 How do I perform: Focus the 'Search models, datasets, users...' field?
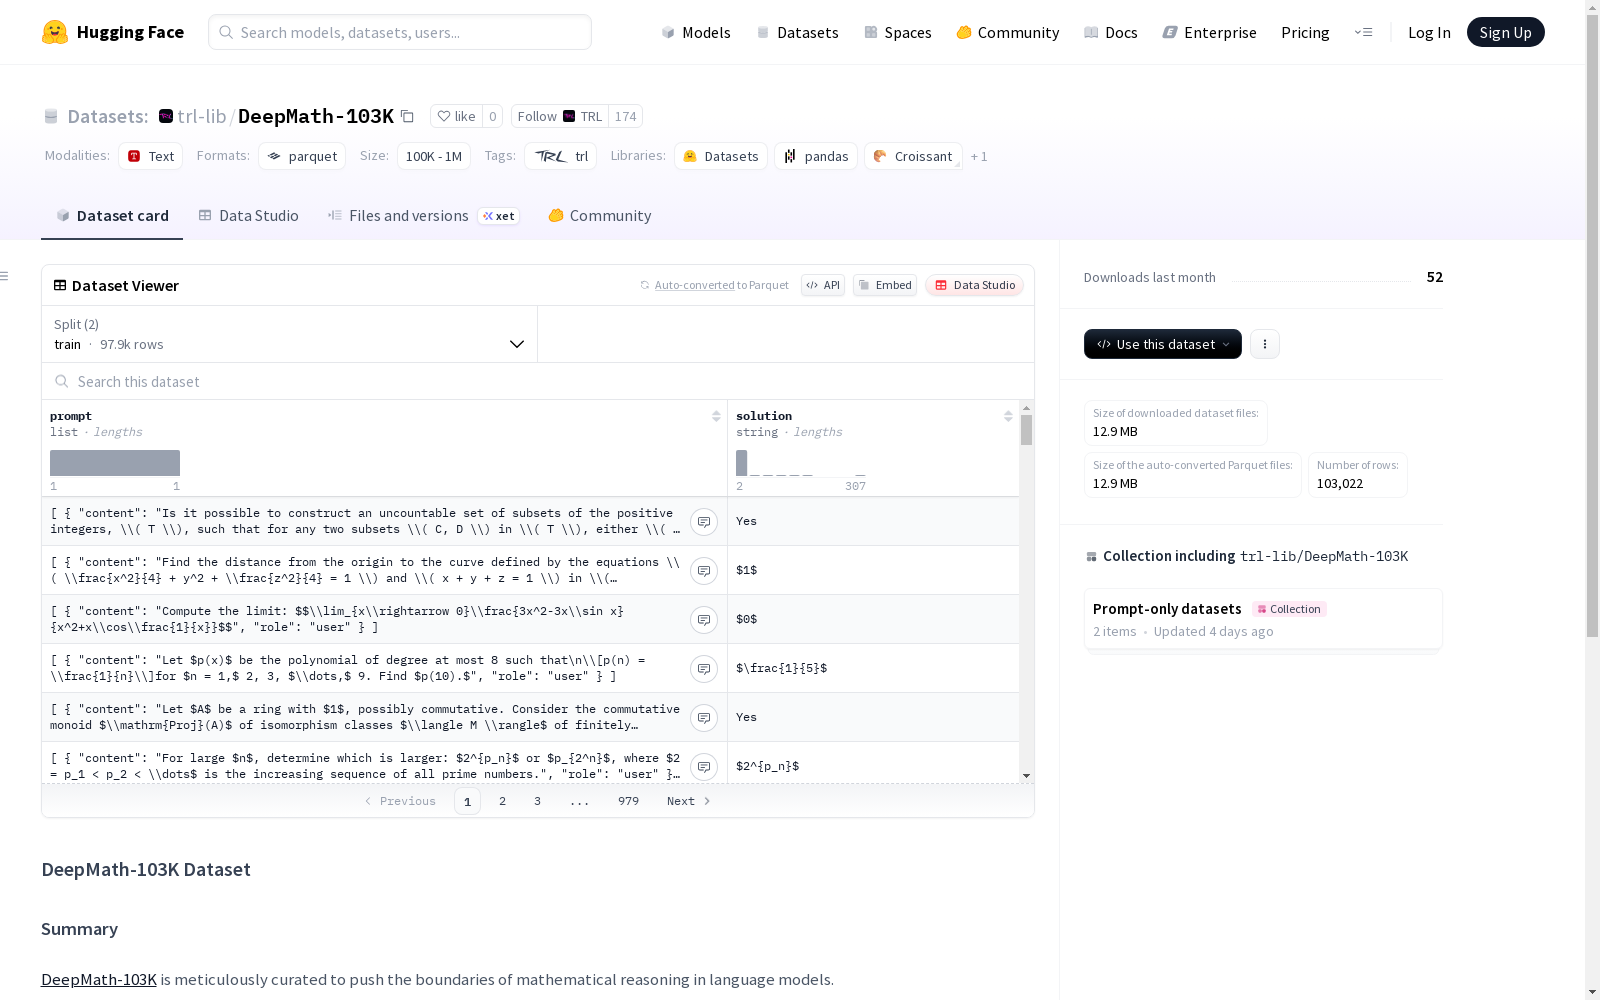400,32
